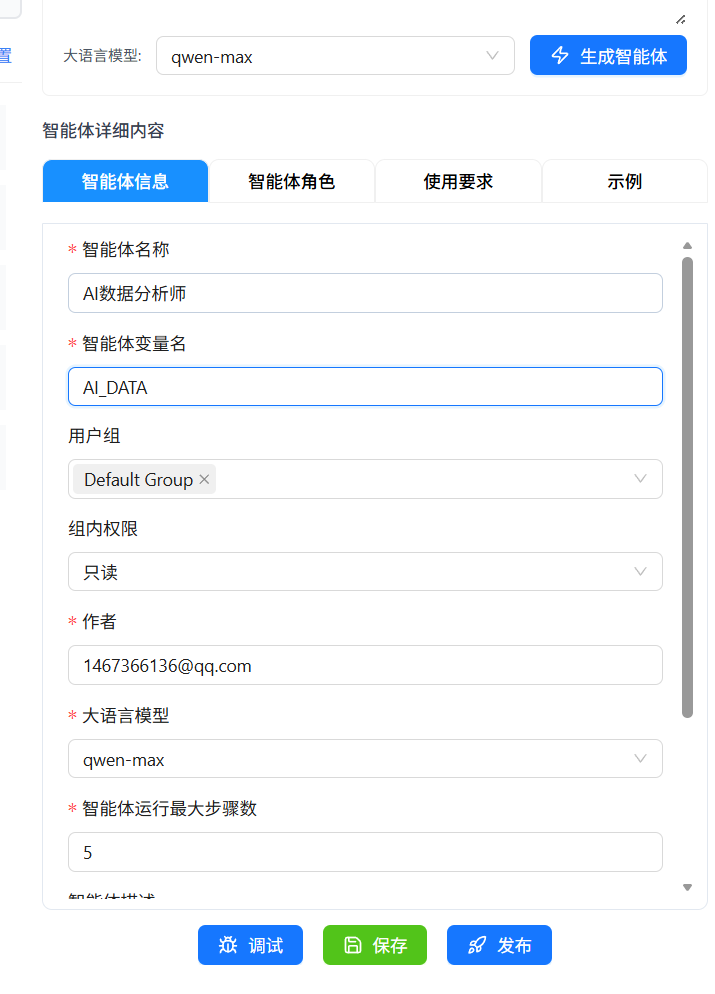
Task: Click the lightning icon on 生成智能体 button
Action: (560, 55)
